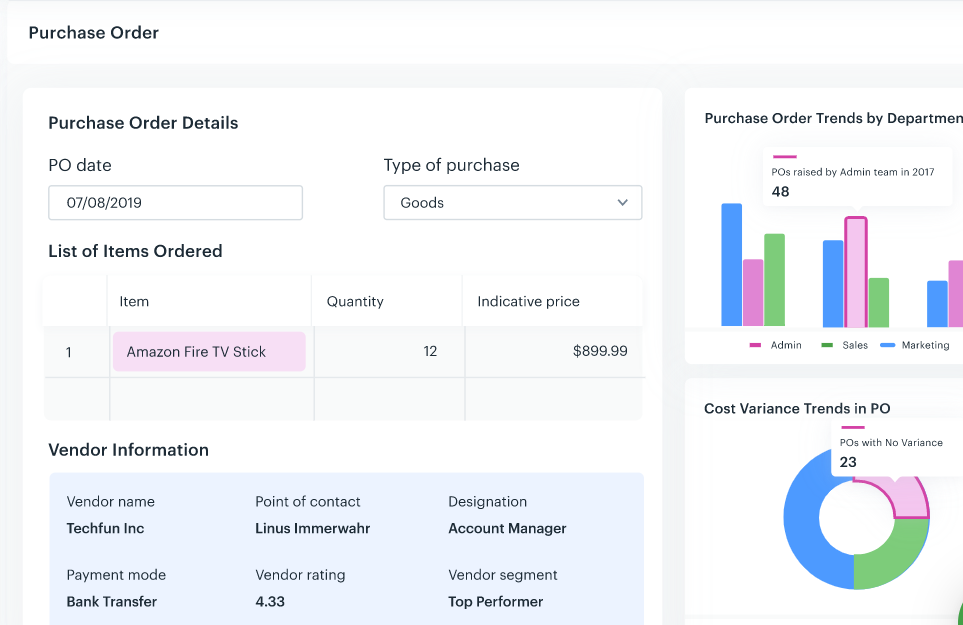Click the PO date input field
The width and height of the screenshot is (963, 625).
(x=175, y=203)
